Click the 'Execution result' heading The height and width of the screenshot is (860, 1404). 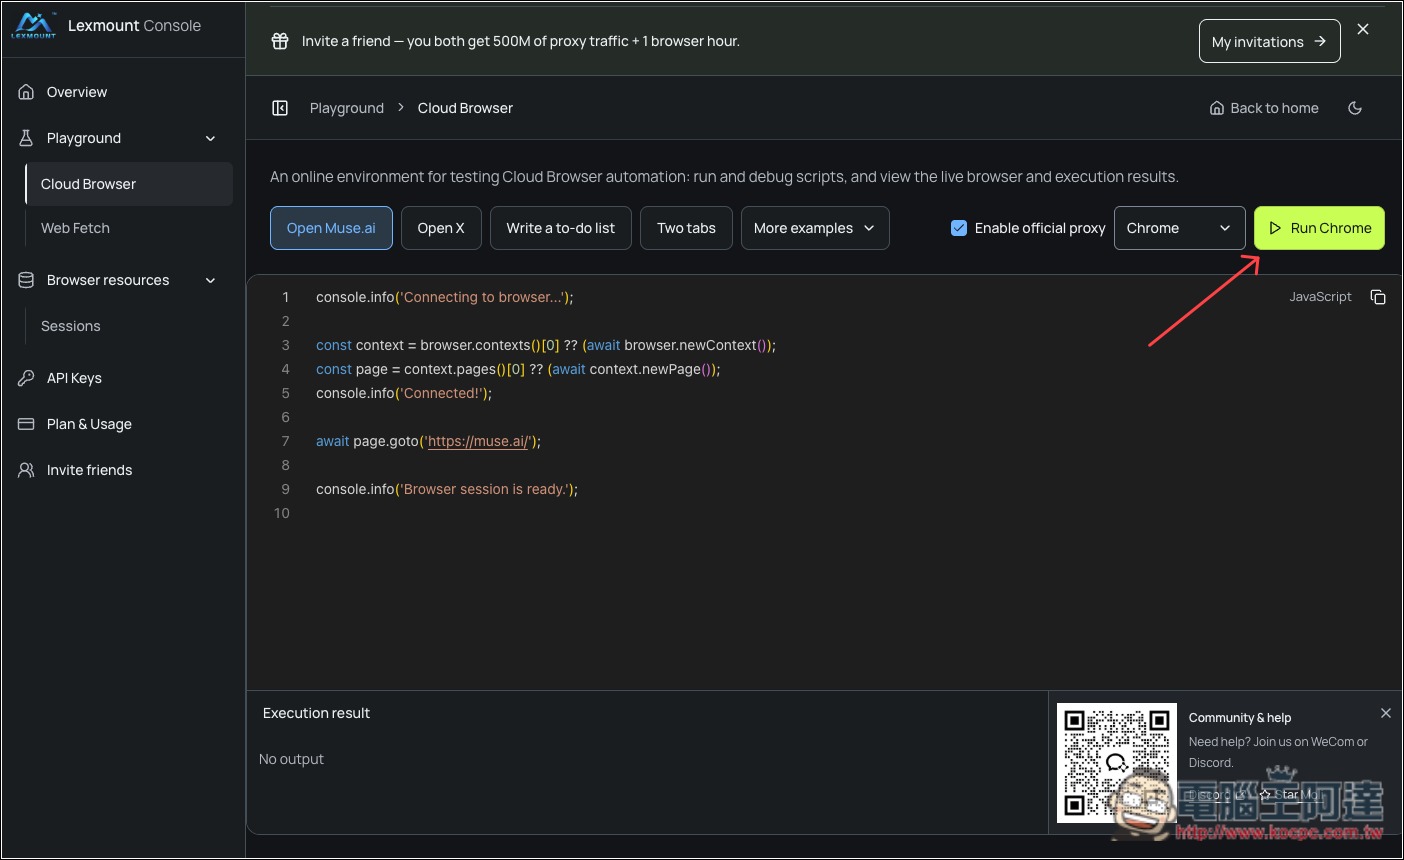316,713
